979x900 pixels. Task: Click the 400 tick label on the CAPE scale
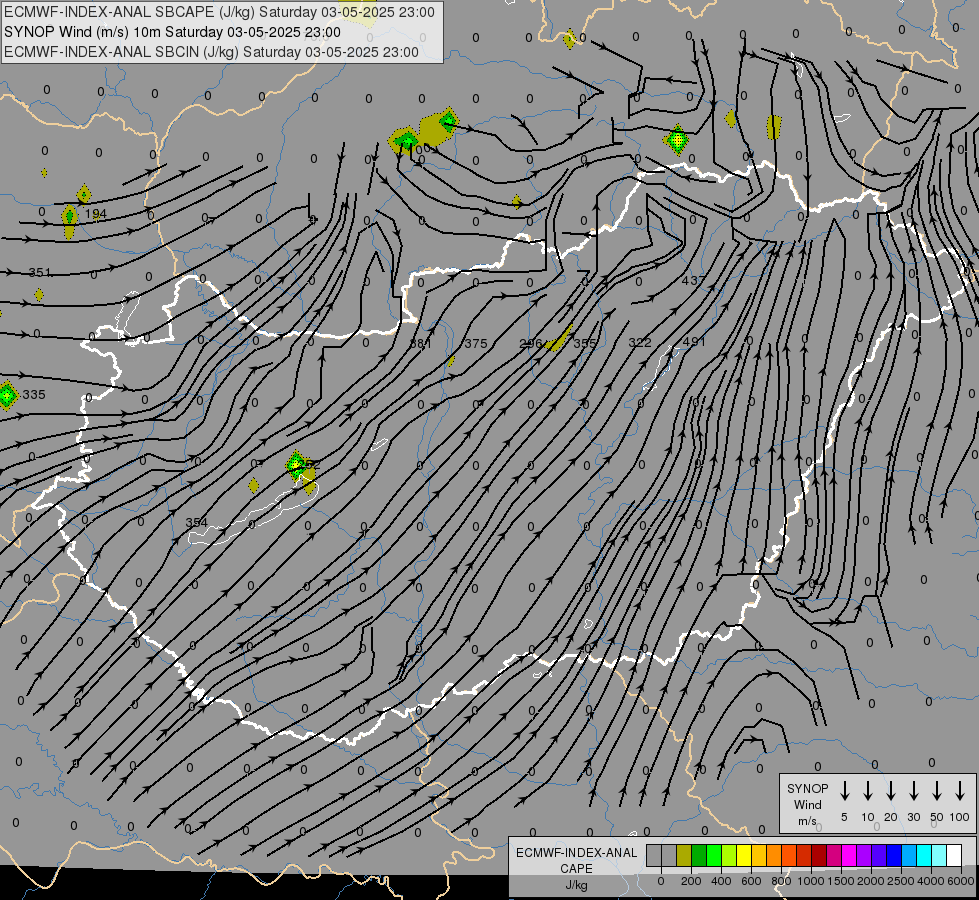pos(721,881)
